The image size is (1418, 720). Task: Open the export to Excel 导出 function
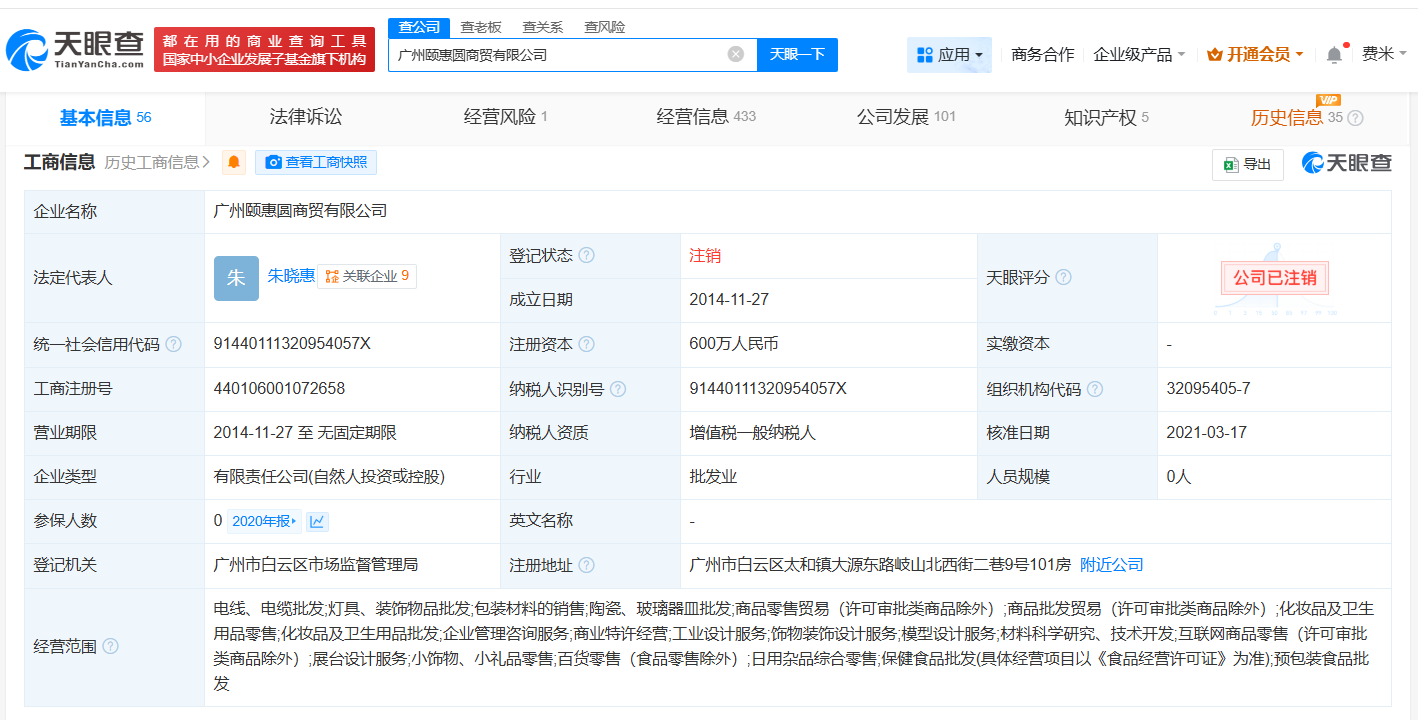point(1246,164)
